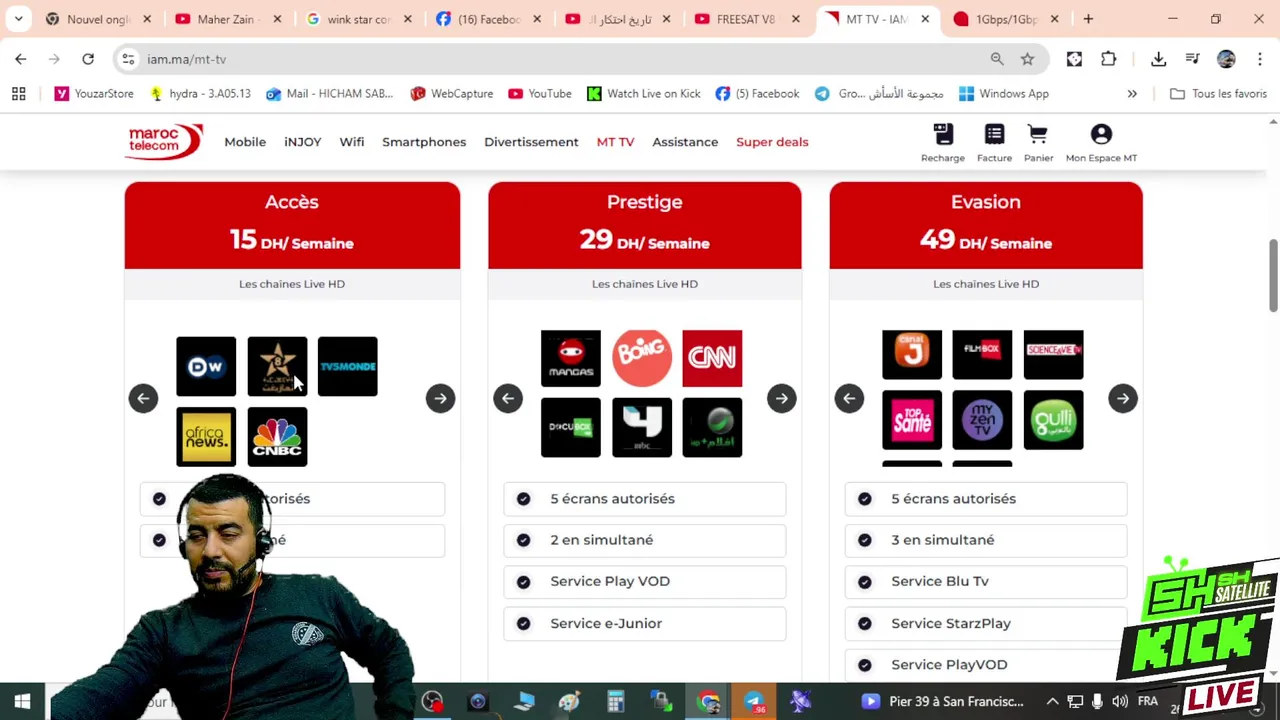Open the Mobile menu
Screen dimensions: 1280x720
pos(245,142)
